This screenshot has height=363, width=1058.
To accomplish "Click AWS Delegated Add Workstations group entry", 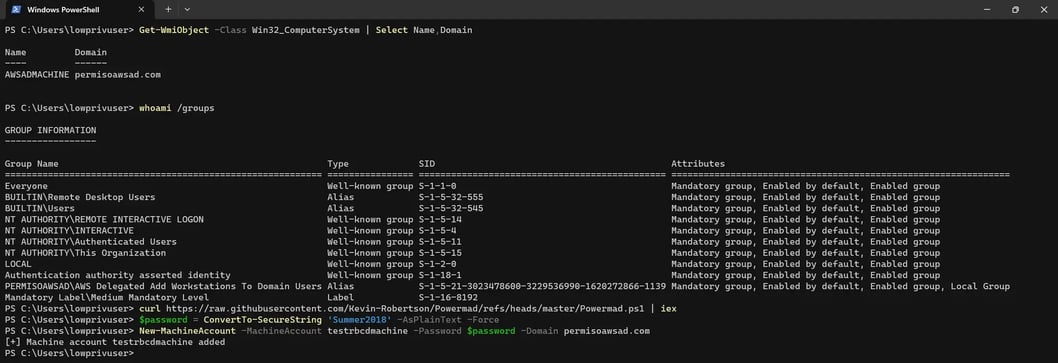I will [163, 286].
